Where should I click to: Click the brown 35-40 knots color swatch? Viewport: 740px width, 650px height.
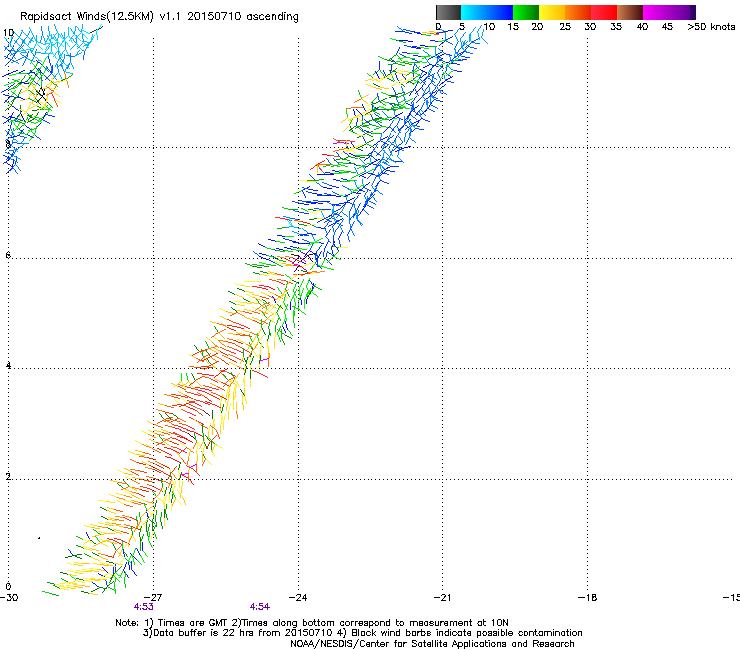[x=630, y=12]
